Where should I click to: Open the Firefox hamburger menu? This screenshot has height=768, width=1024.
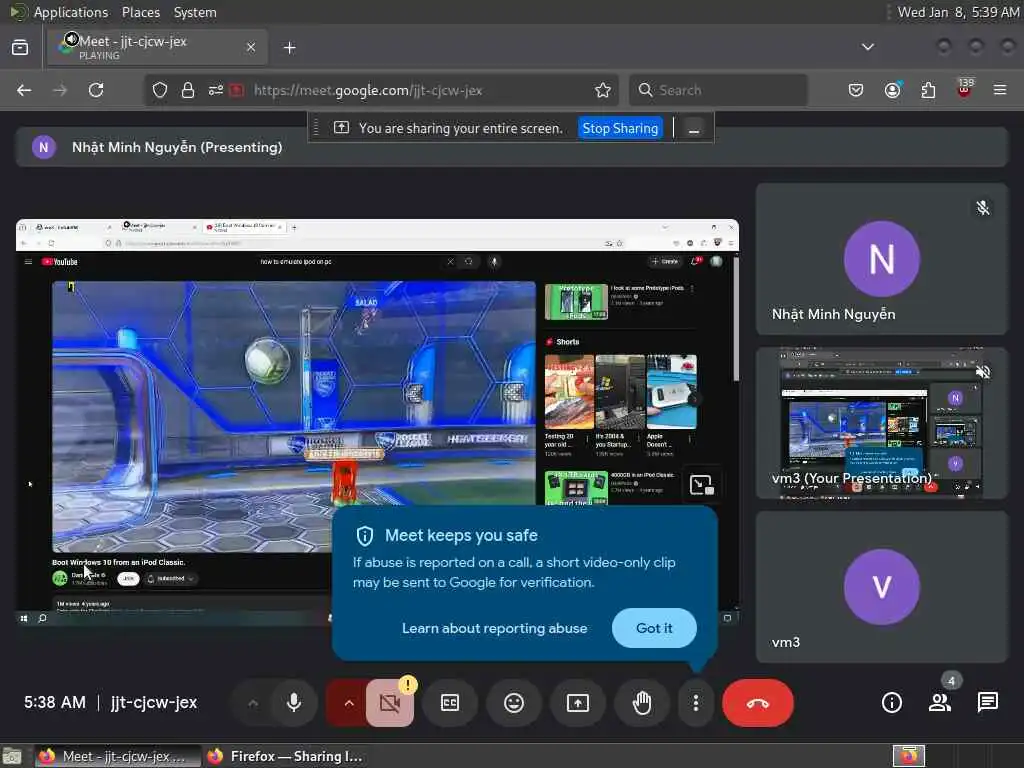pos(1000,90)
